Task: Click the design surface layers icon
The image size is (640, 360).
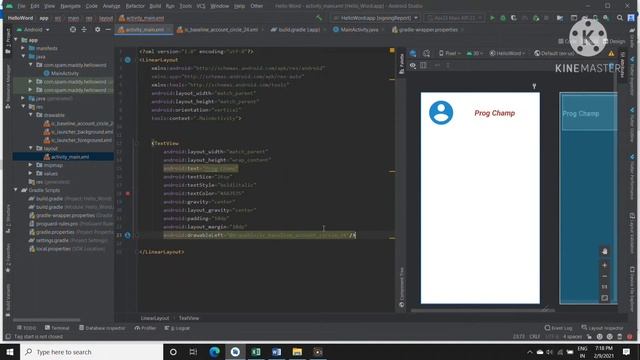Action: click(413, 53)
